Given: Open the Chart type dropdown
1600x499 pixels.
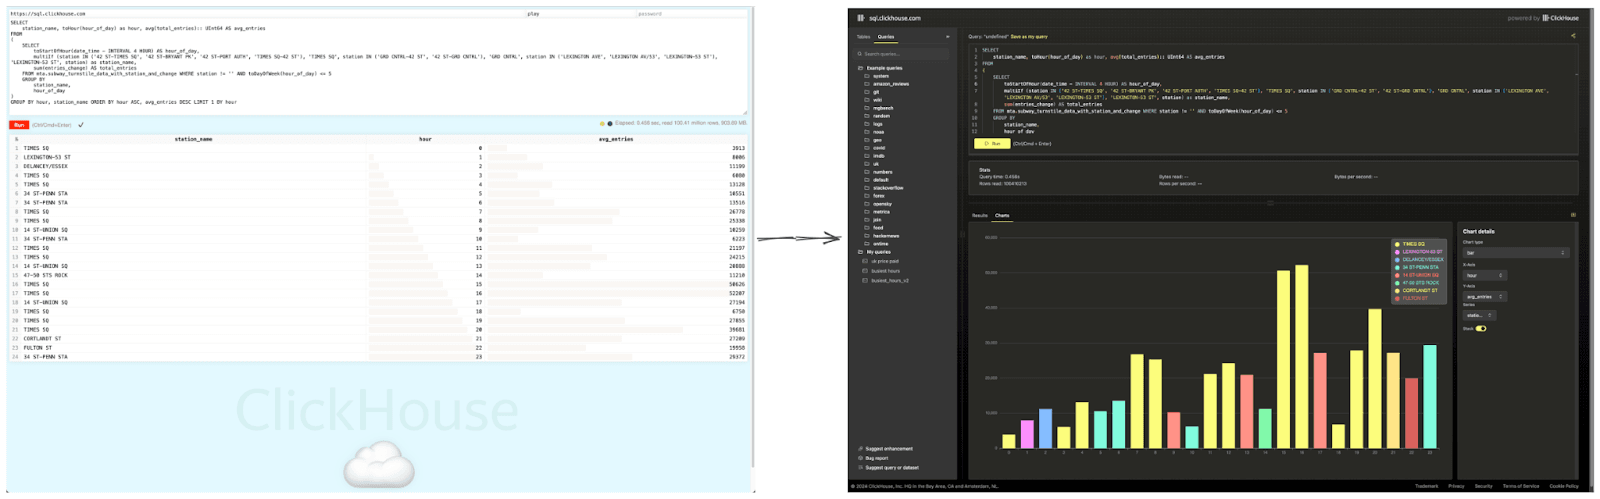Looking at the screenshot, I should point(1516,253).
